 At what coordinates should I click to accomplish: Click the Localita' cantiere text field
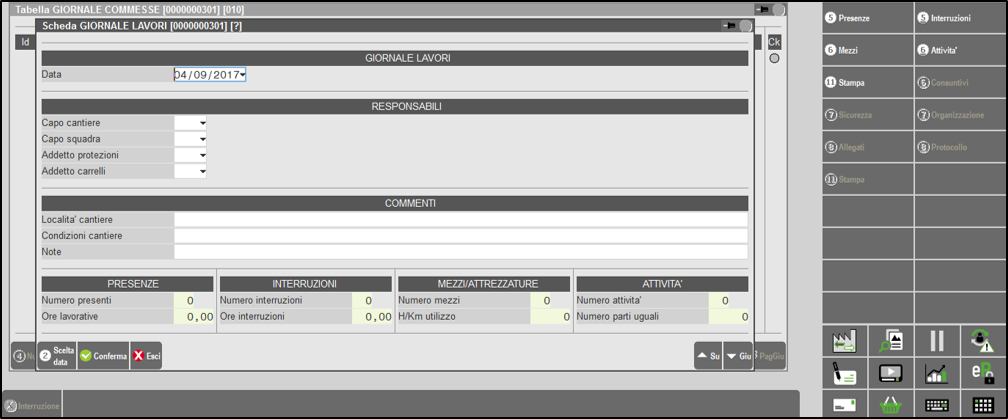pos(460,220)
